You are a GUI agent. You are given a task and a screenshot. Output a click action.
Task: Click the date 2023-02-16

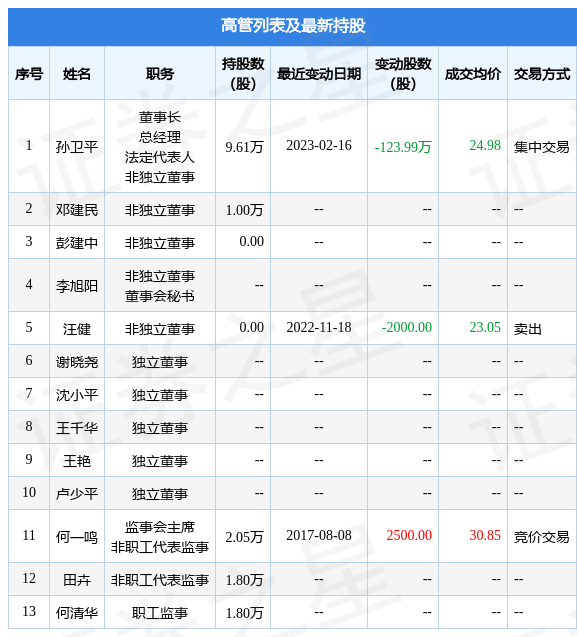(319, 145)
